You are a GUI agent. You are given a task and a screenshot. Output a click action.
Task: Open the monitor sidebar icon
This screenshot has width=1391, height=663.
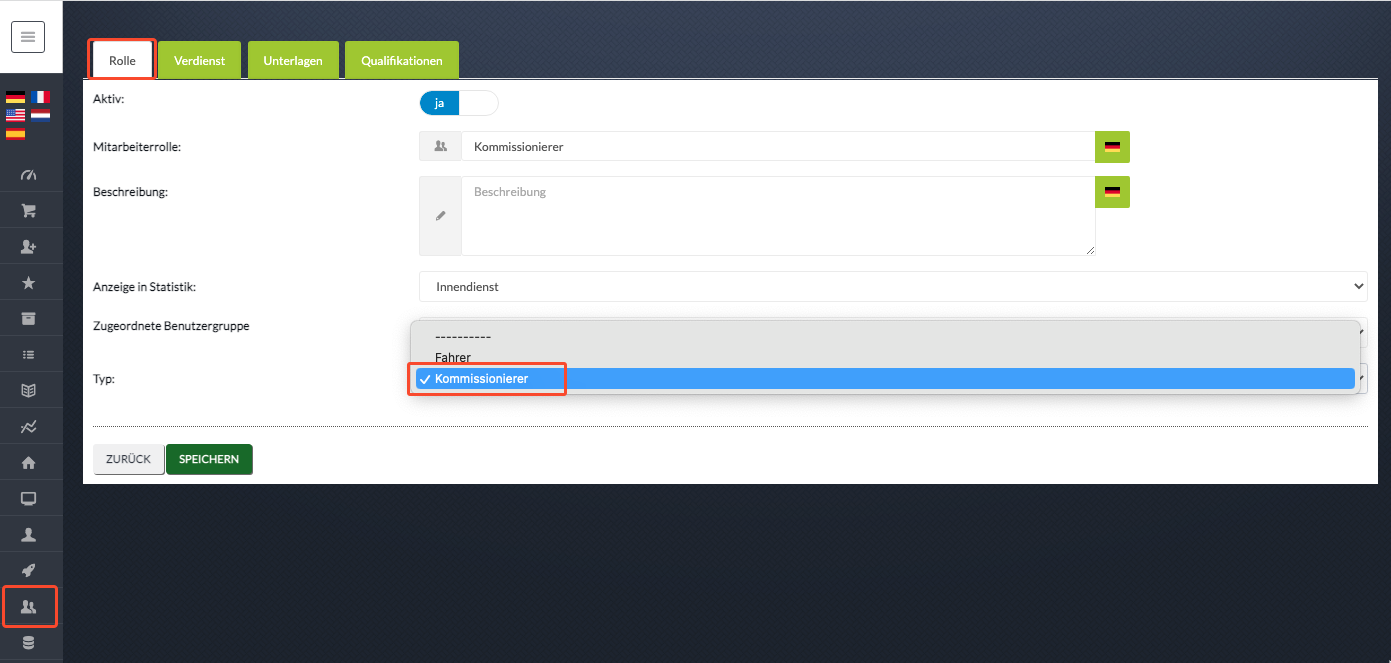click(x=29, y=498)
